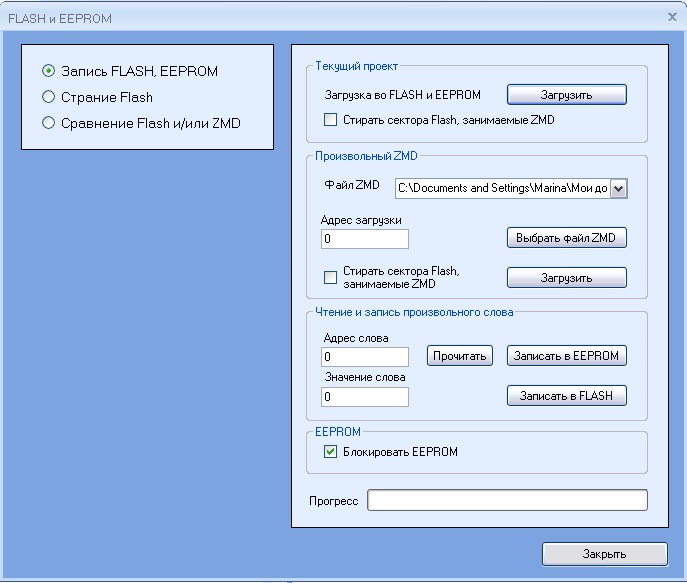Click 'Загрузить' in Произвольный ZMD section
Image resolution: width=687 pixels, height=583 pixels.
point(566,277)
